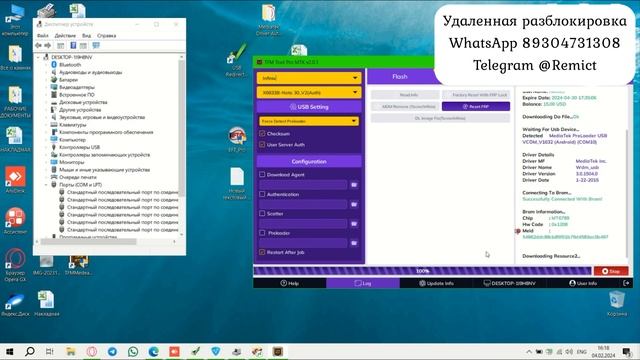Click the show/hide console tree toolbar icon
This screenshot has width=640, height=360.
(60, 45)
